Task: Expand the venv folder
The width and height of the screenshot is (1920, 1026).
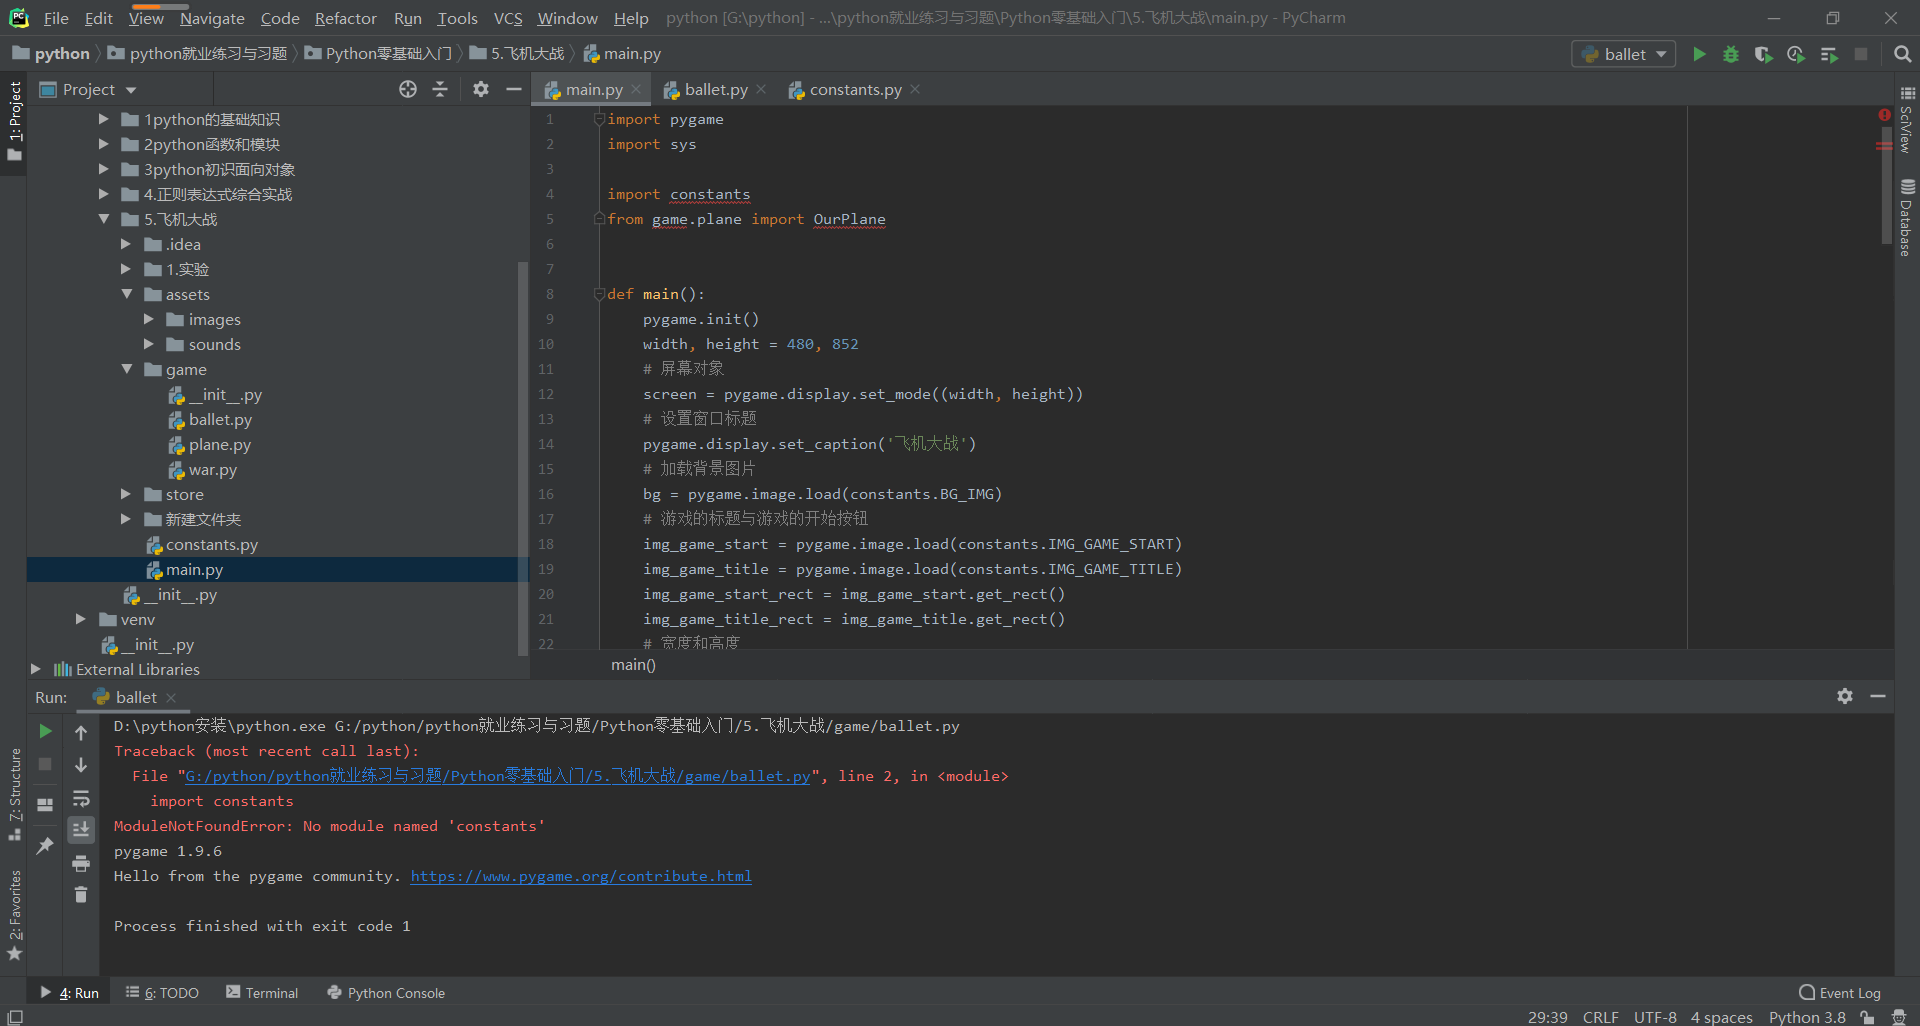Action: tap(81, 619)
